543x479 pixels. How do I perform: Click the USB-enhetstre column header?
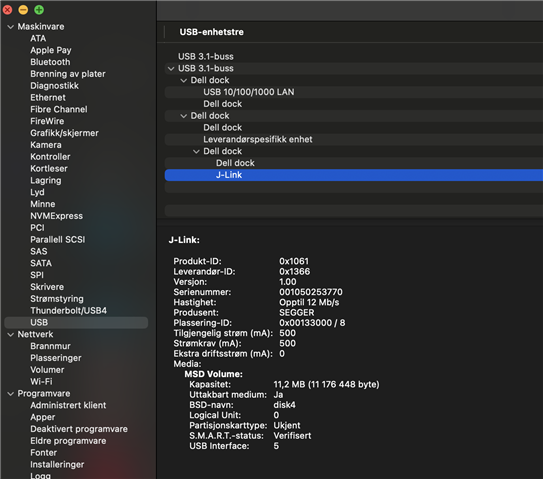click(x=212, y=32)
